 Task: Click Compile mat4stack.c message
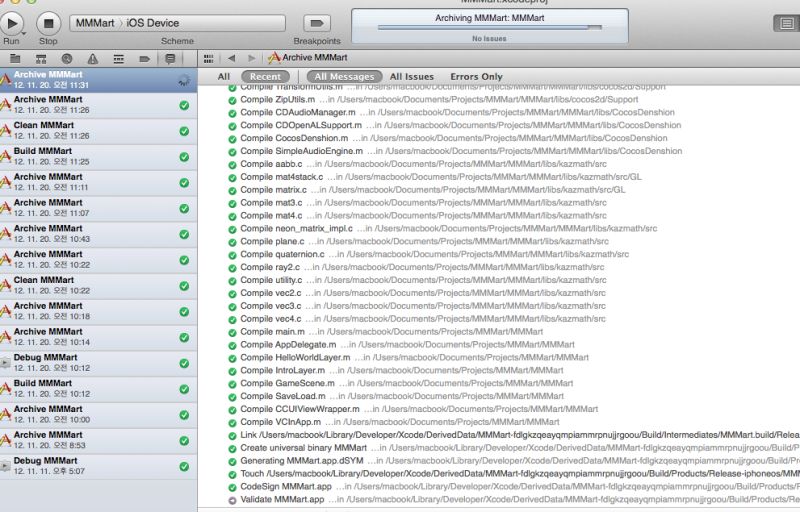pyautogui.click(x=435, y=177)
